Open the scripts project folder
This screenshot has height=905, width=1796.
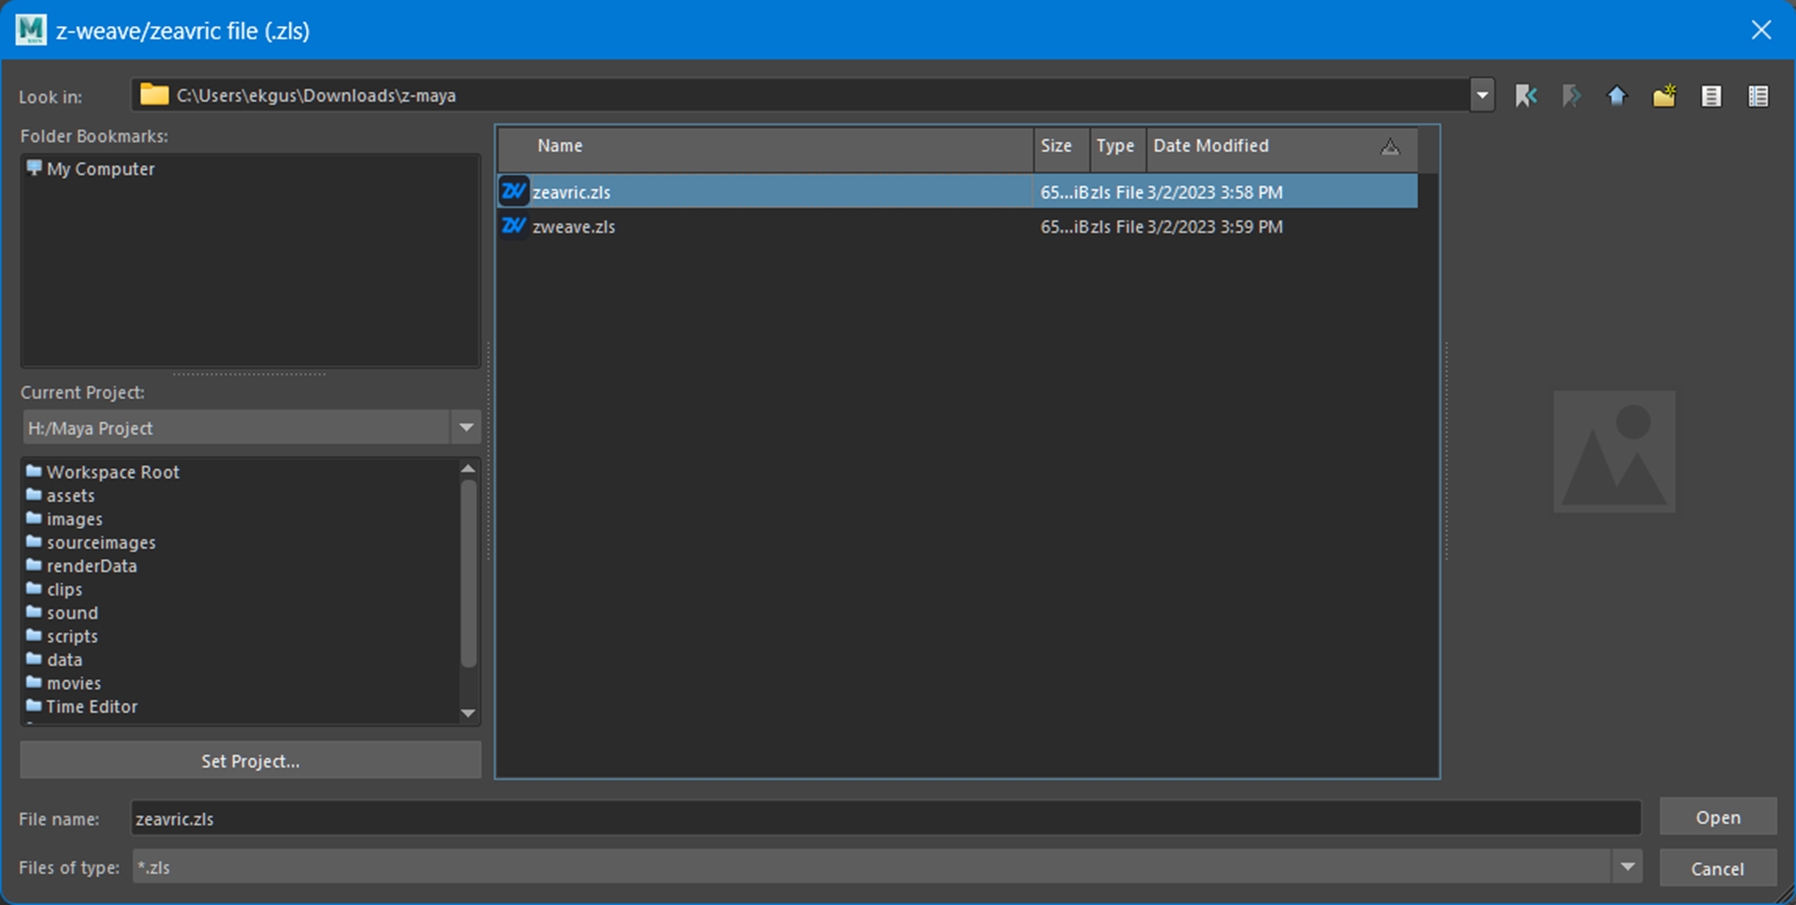pyautogui.click(x=62, y=636)
